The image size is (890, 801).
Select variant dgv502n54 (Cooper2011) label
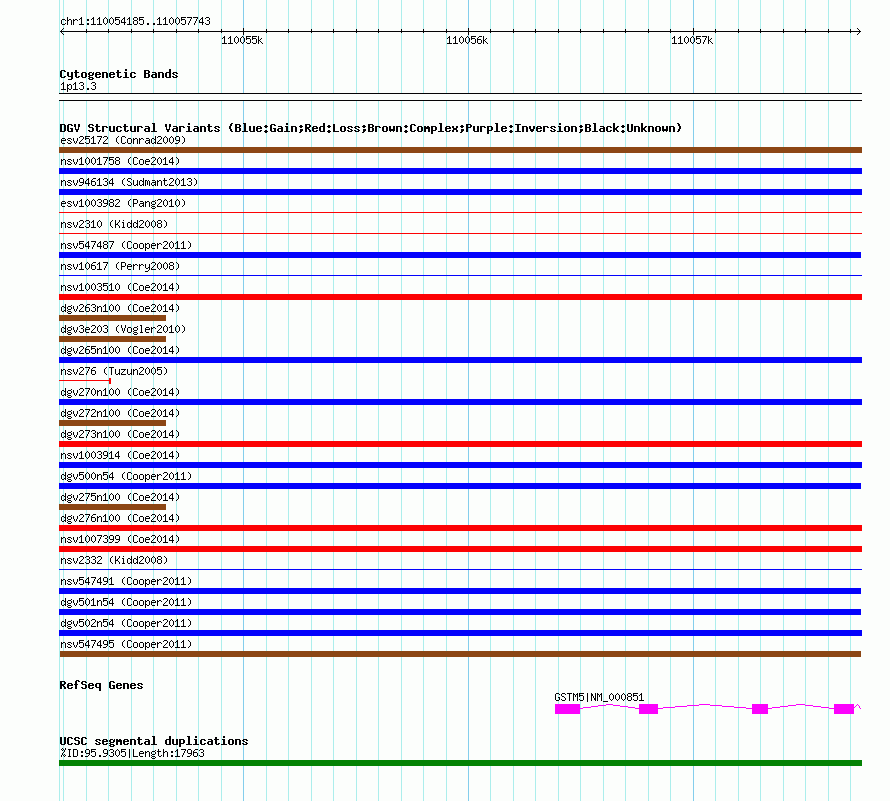[126, 623]
